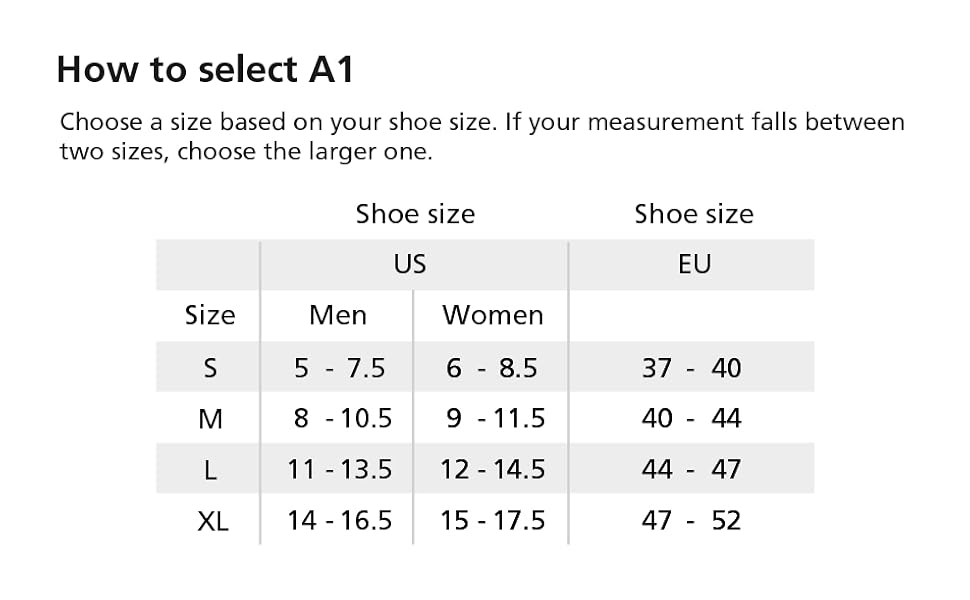
Task: Click EU size 40 - 44 cell
Action: point(692,419)
